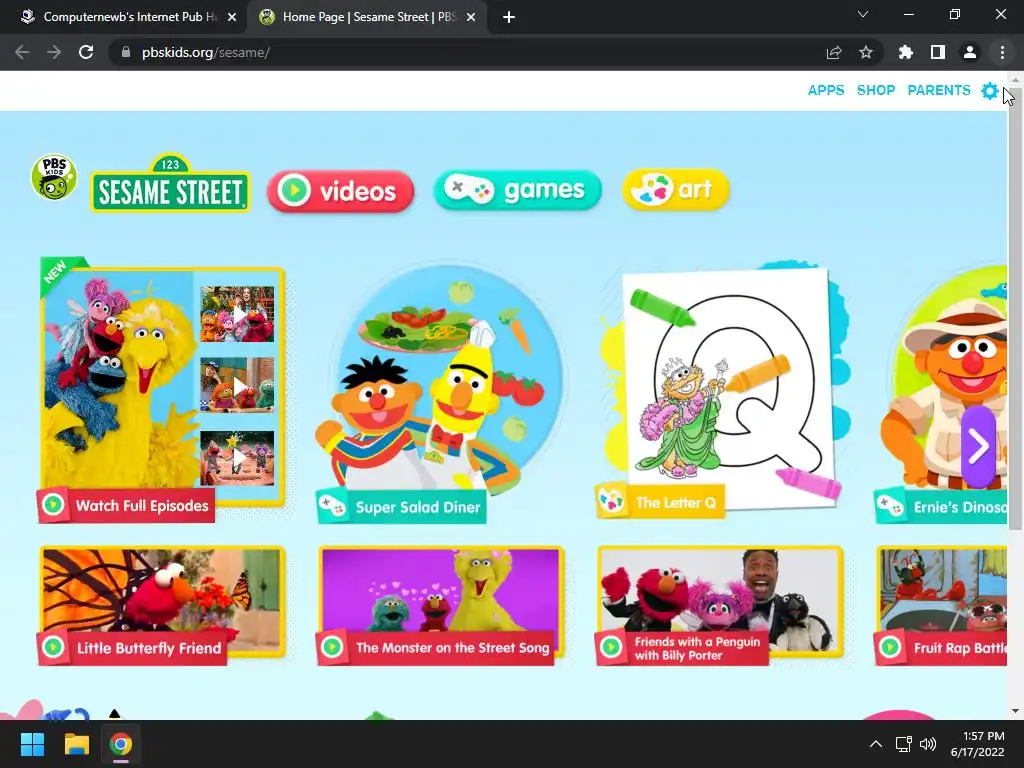The height and width of the screenshot is (768, 1024).
Task: Play the green icon on Watch Full Episodes label
Action: [53, 505]
